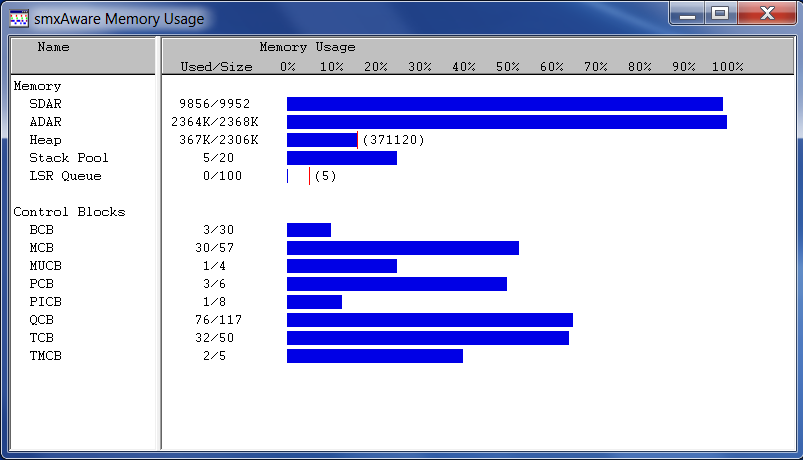Image resolution: width=803 pixels, height=461 pixels.
Task: Click the (5) LSR Queue peak label
Action: tap(325, 176)
